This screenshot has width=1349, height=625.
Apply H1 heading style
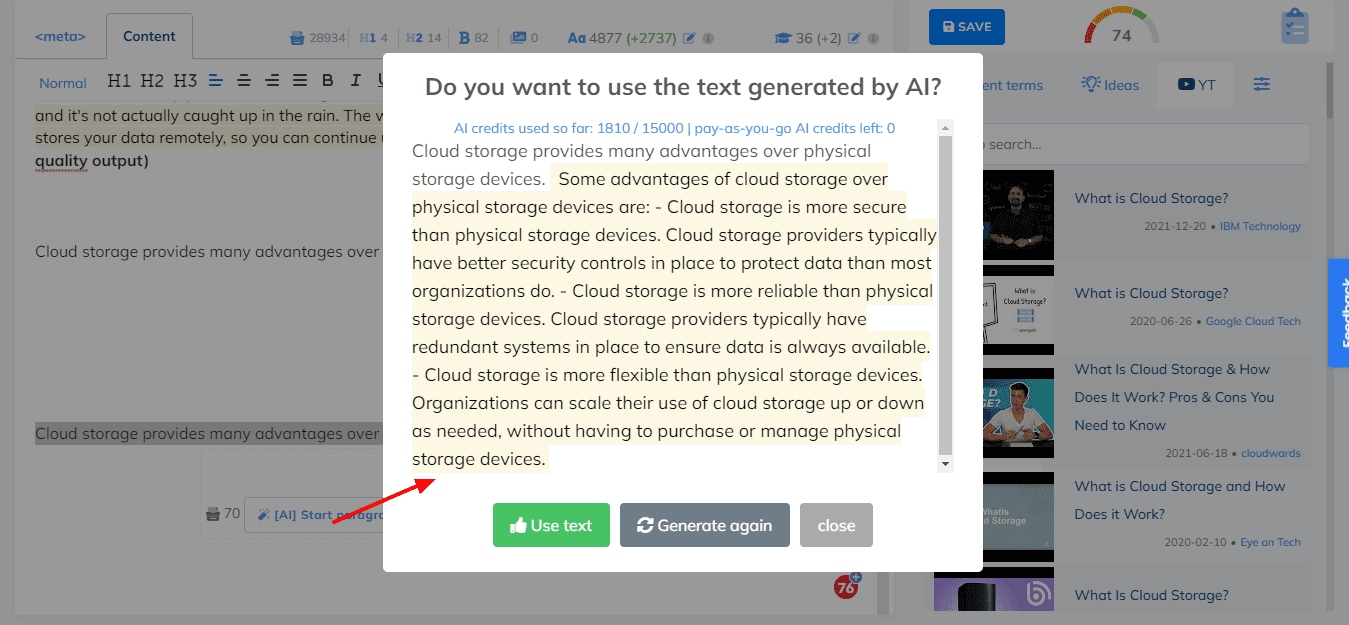[x=119, y=81]
